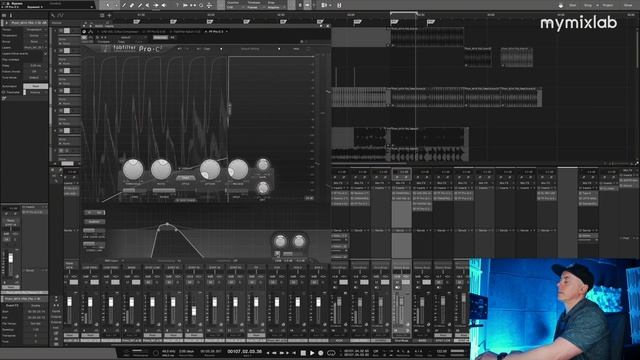
Task: Click the fast-forward button in the transport
Action: (282, 353)
